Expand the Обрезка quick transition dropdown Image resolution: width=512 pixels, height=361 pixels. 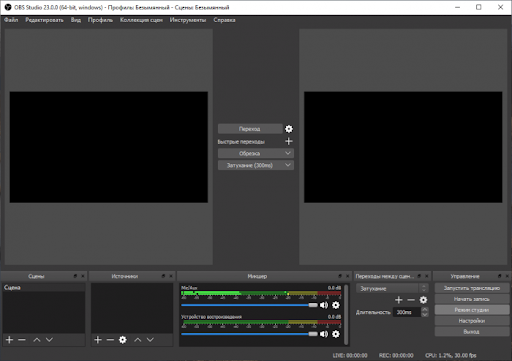click(288, 153)
